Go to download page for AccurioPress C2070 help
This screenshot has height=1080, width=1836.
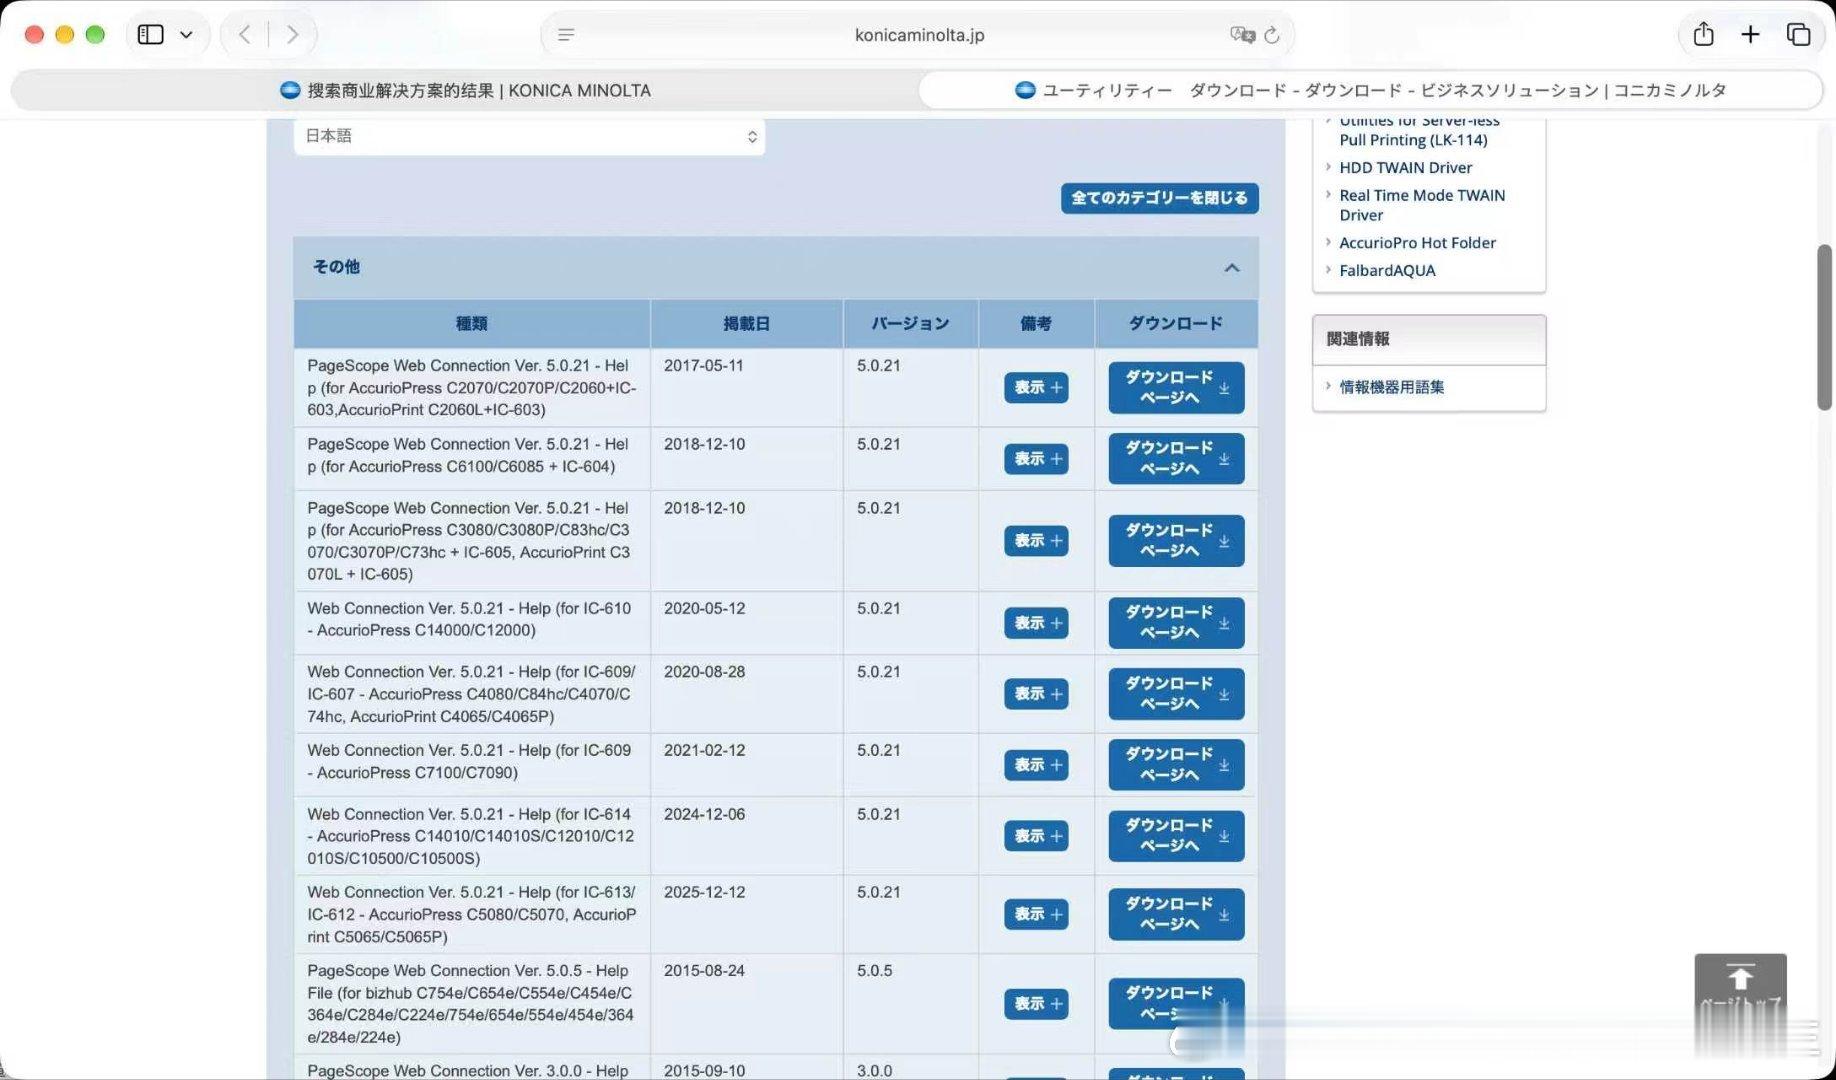click(1176, 387)
